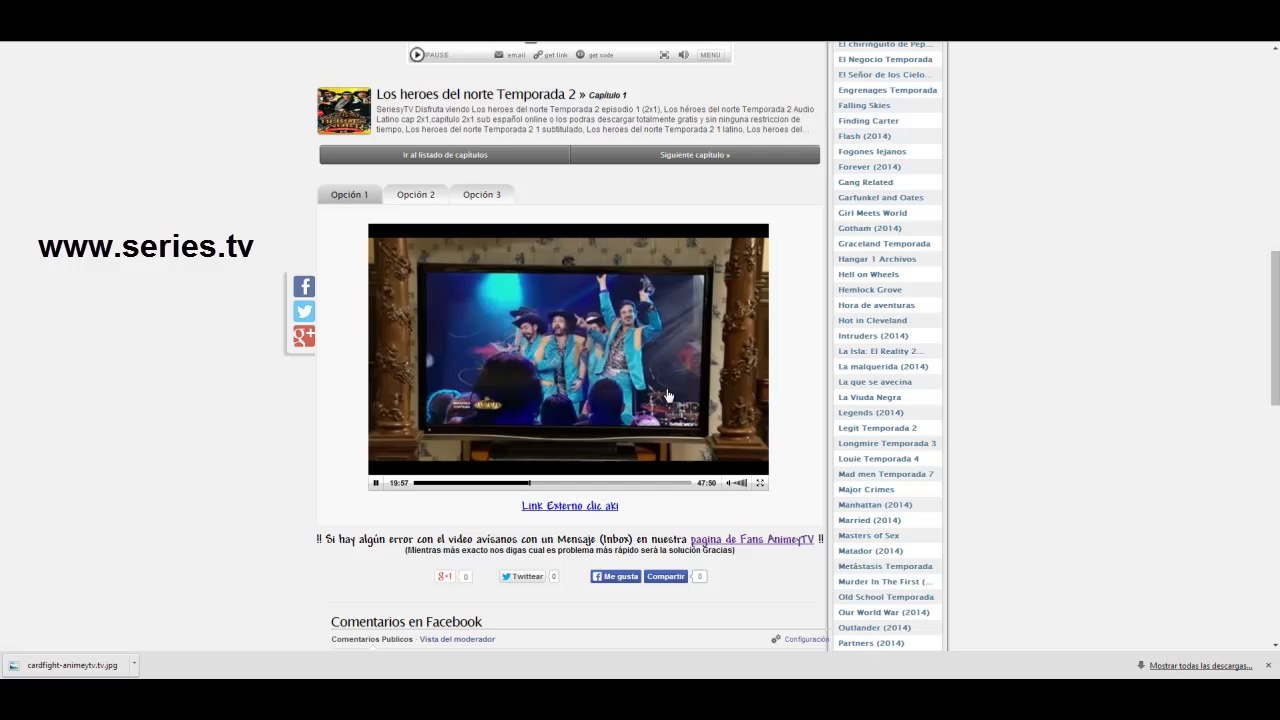Click the get code icon

(x=580, y=55)
